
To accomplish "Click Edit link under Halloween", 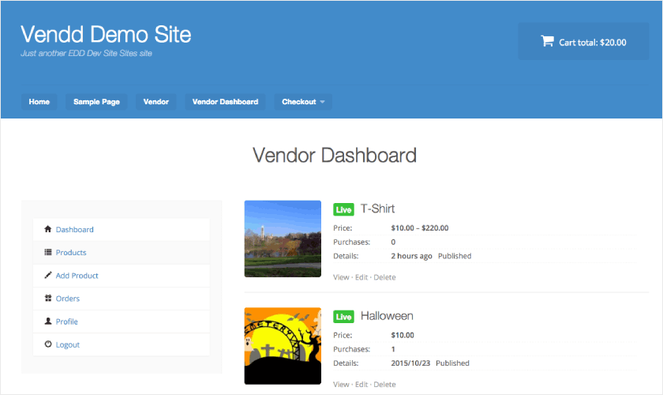I will [362, 384].
